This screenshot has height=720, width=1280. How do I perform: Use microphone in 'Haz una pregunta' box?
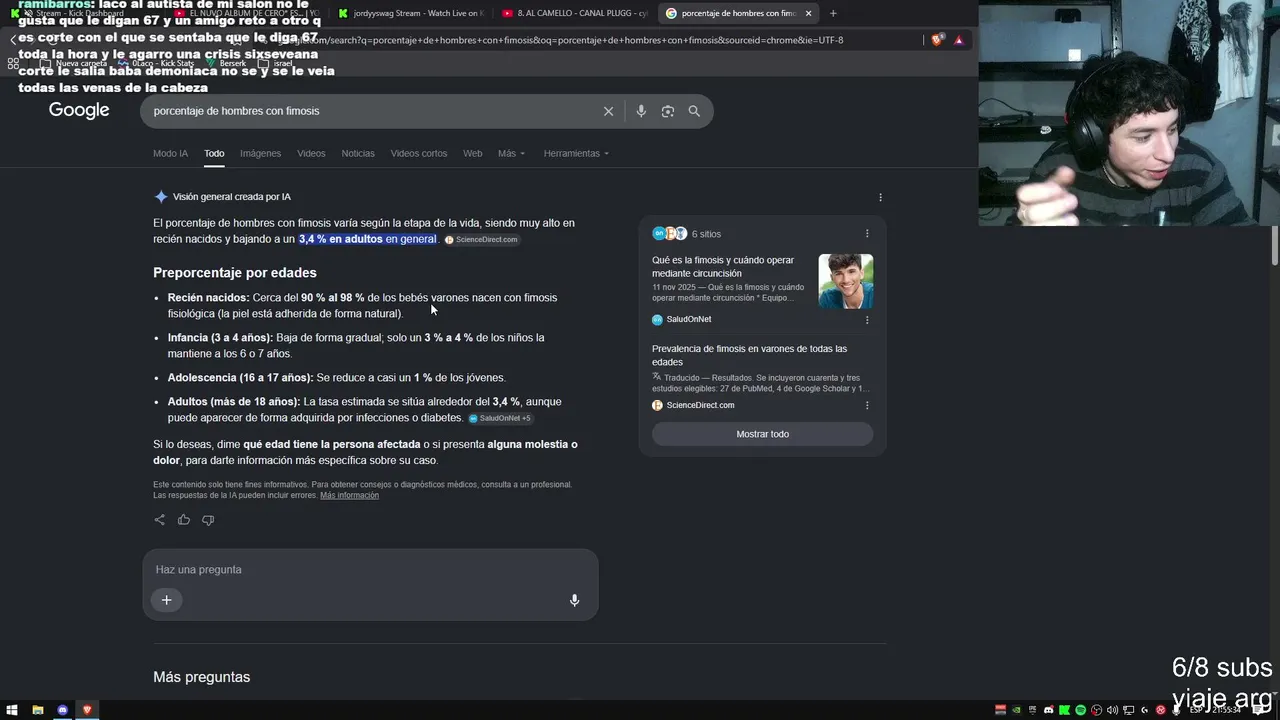click(574, 600)
